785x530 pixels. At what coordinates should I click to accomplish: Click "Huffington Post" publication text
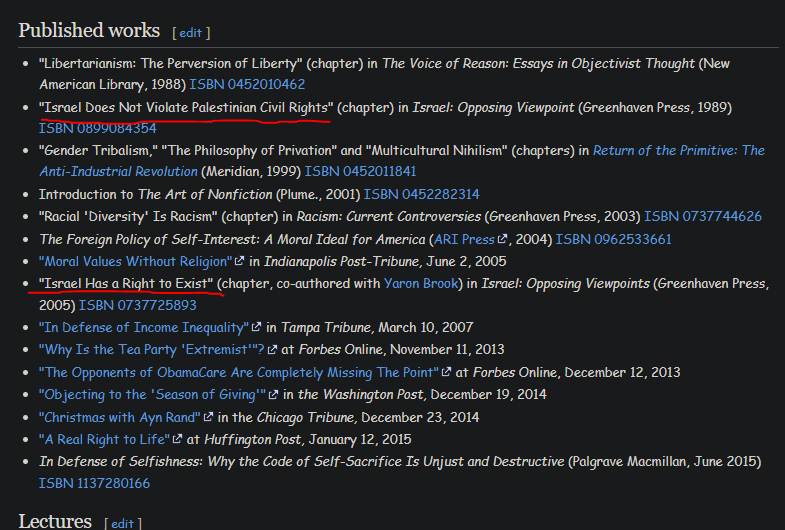[x=253, y=439]
